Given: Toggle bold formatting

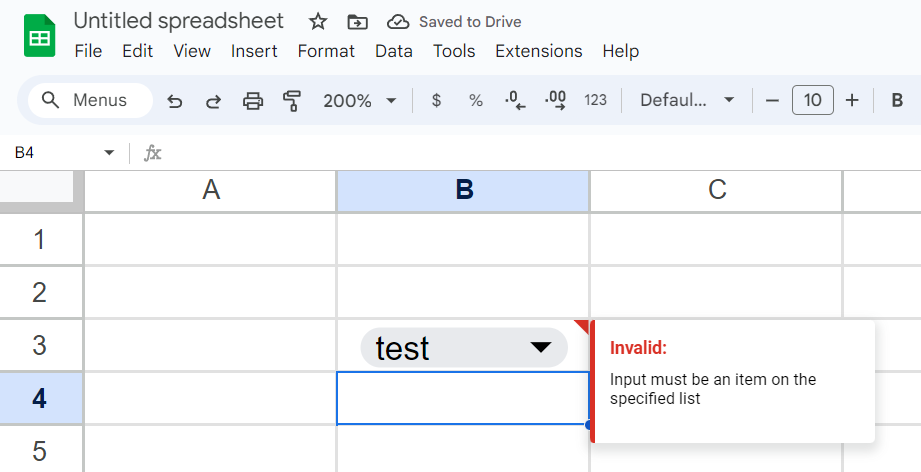Looking at the screenshot, I should pyautogui.click(x=897, y=100).
